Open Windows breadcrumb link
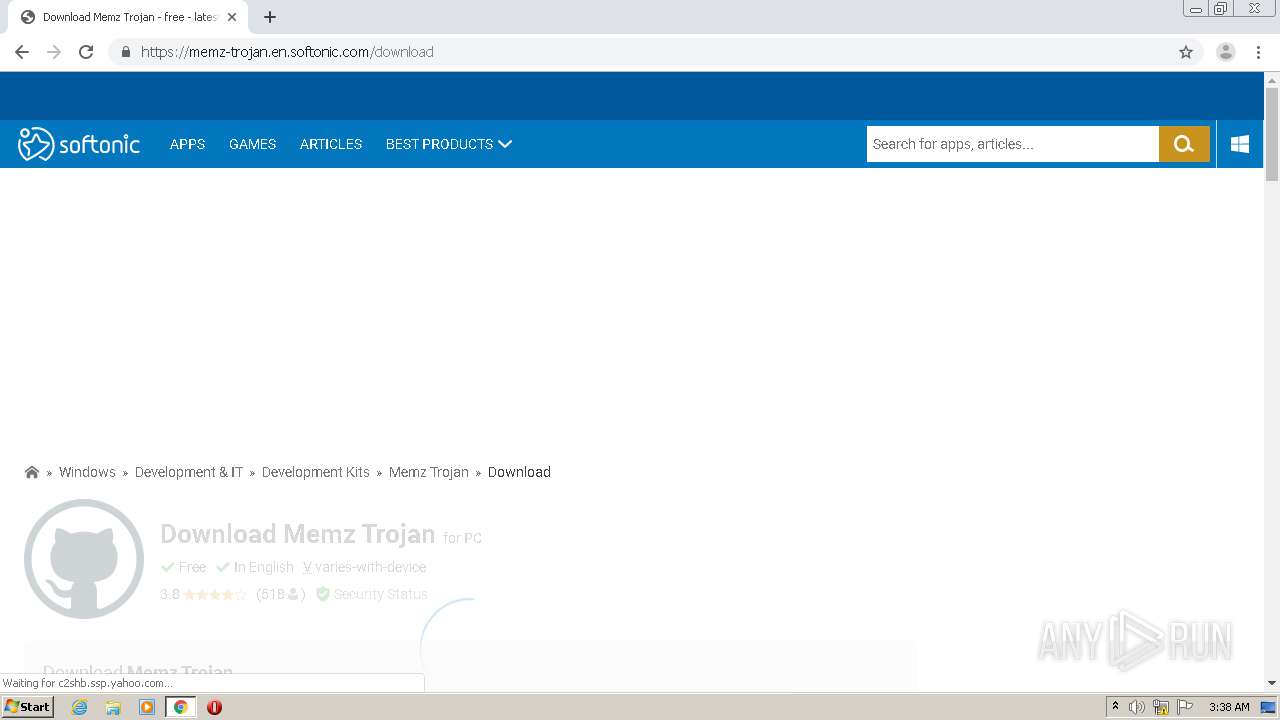Viewport: 1280px width, 720px height. coord(87,472)
